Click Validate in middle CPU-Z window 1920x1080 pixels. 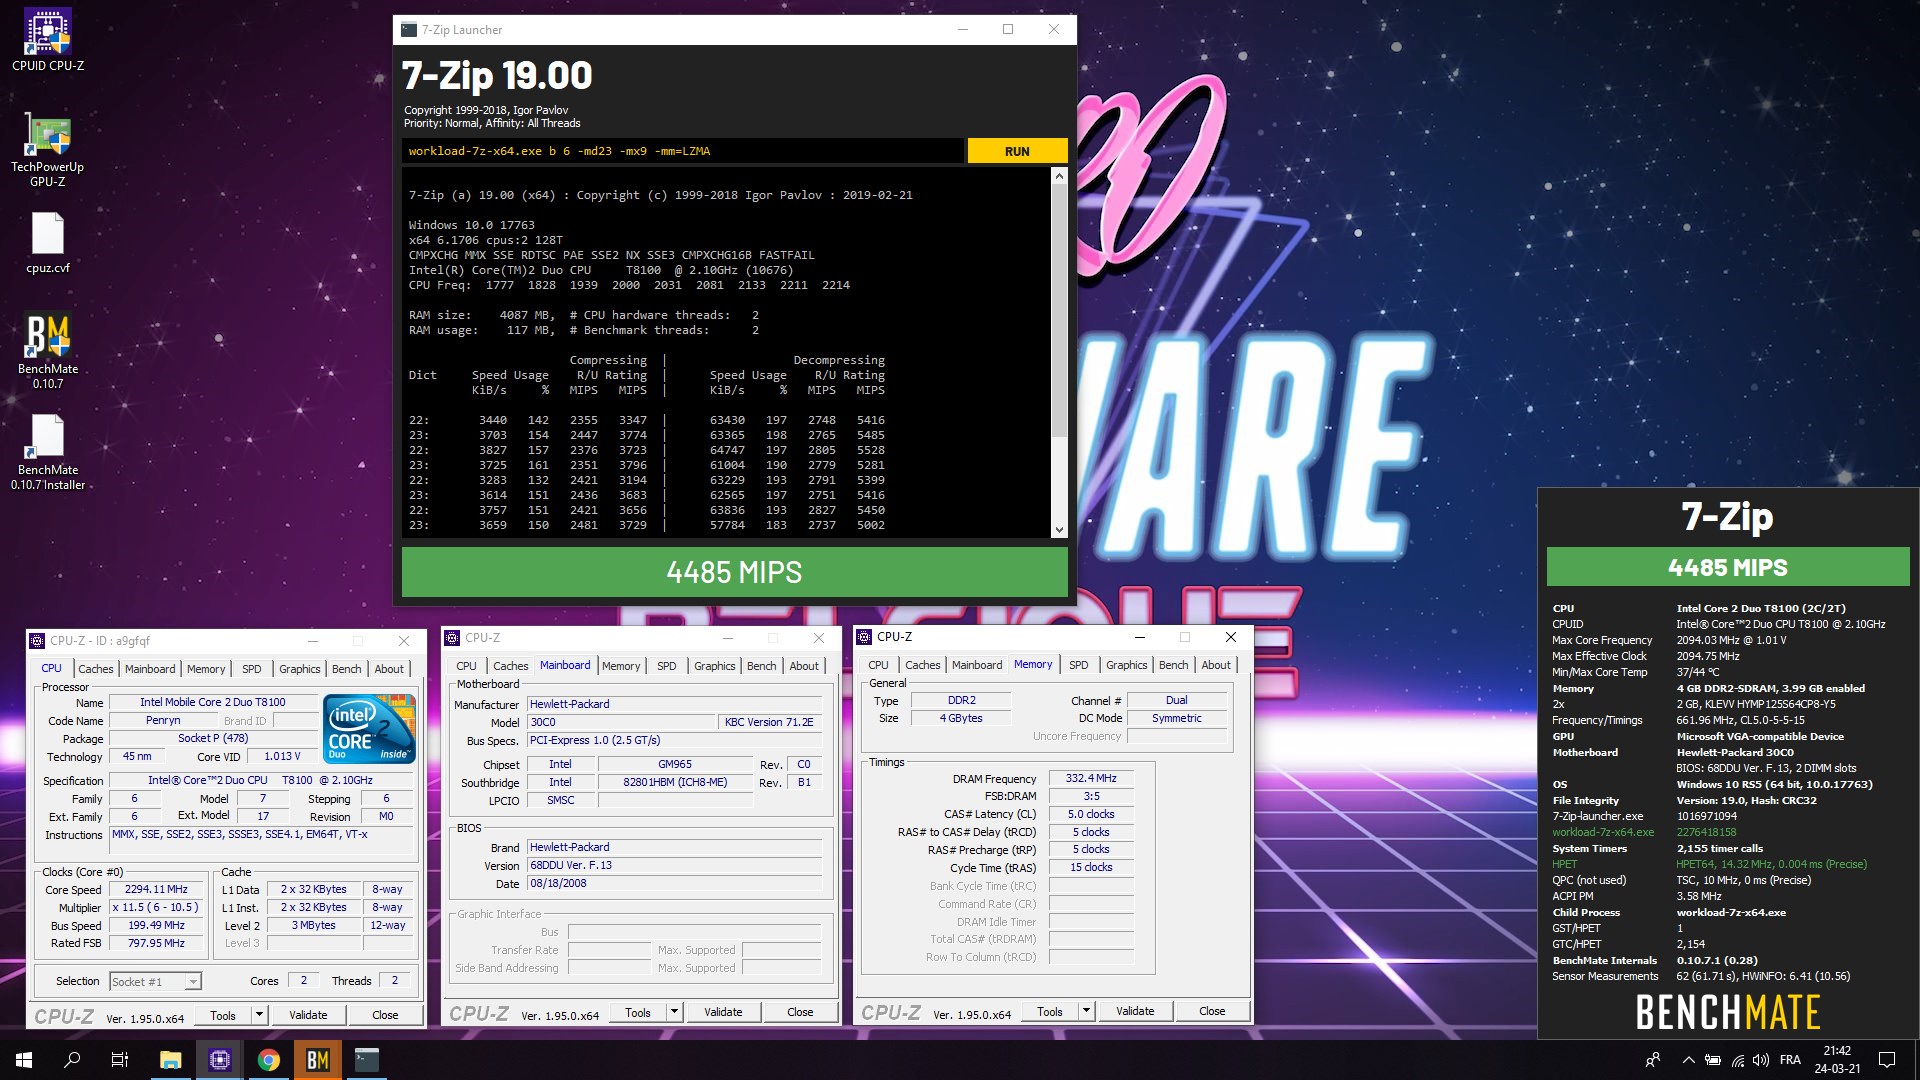click(723, 1012)
